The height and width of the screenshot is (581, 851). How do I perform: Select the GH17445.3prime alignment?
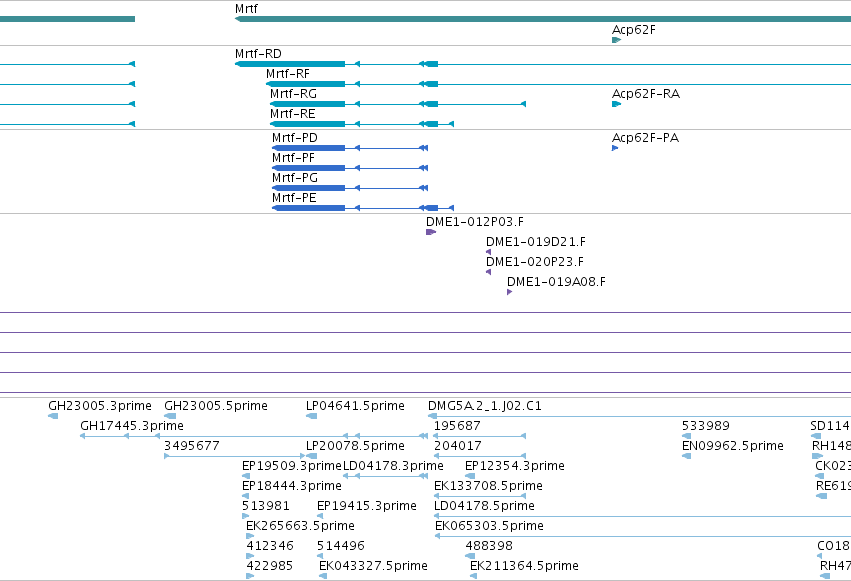pos(254,436)
